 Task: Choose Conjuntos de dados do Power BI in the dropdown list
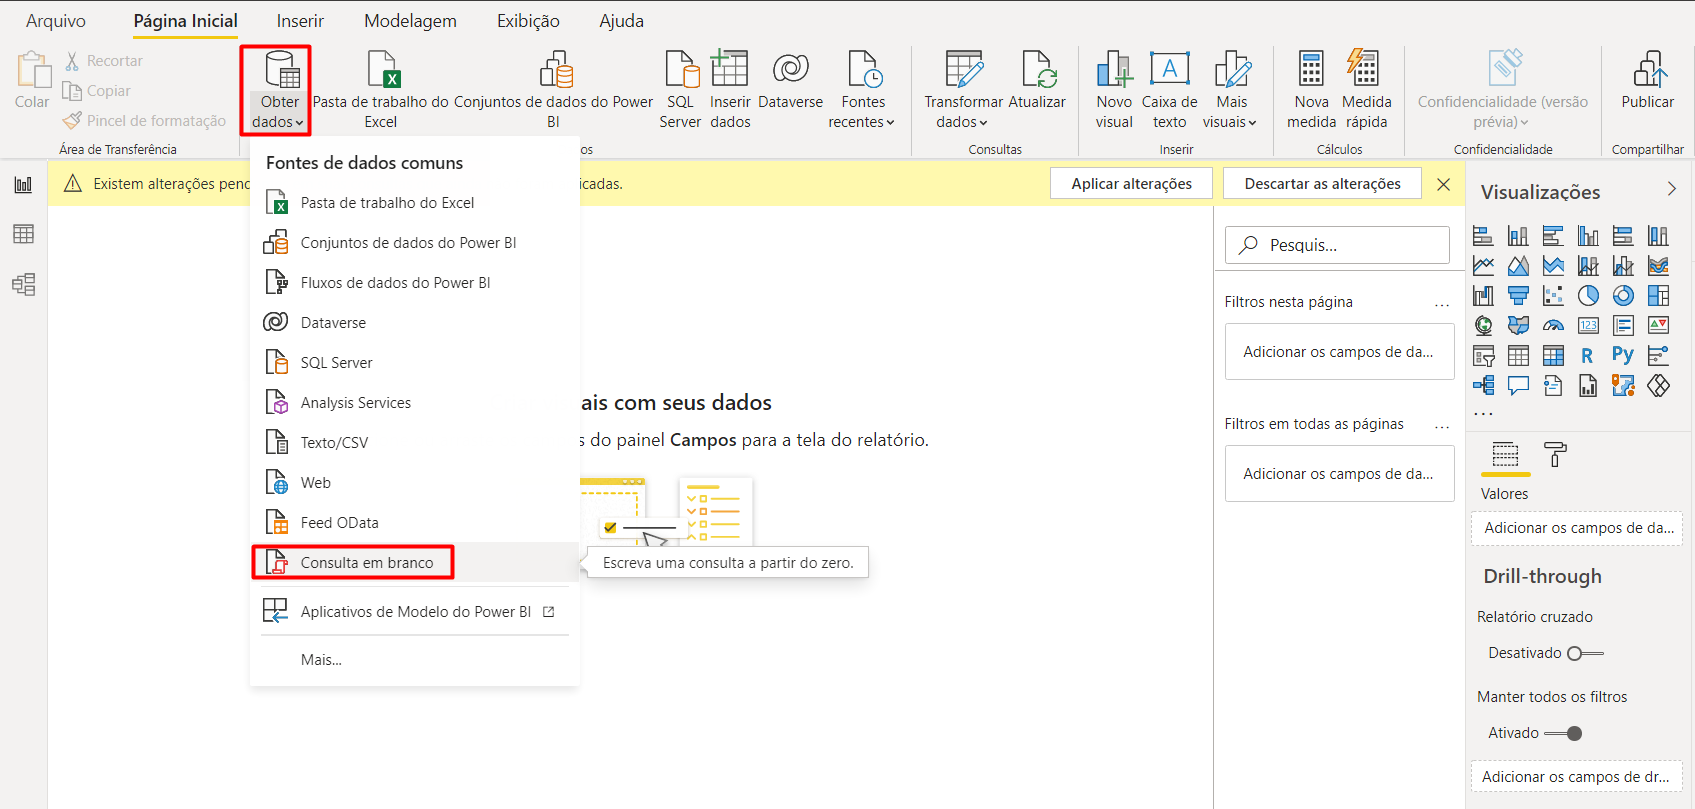tap(415, 243)
